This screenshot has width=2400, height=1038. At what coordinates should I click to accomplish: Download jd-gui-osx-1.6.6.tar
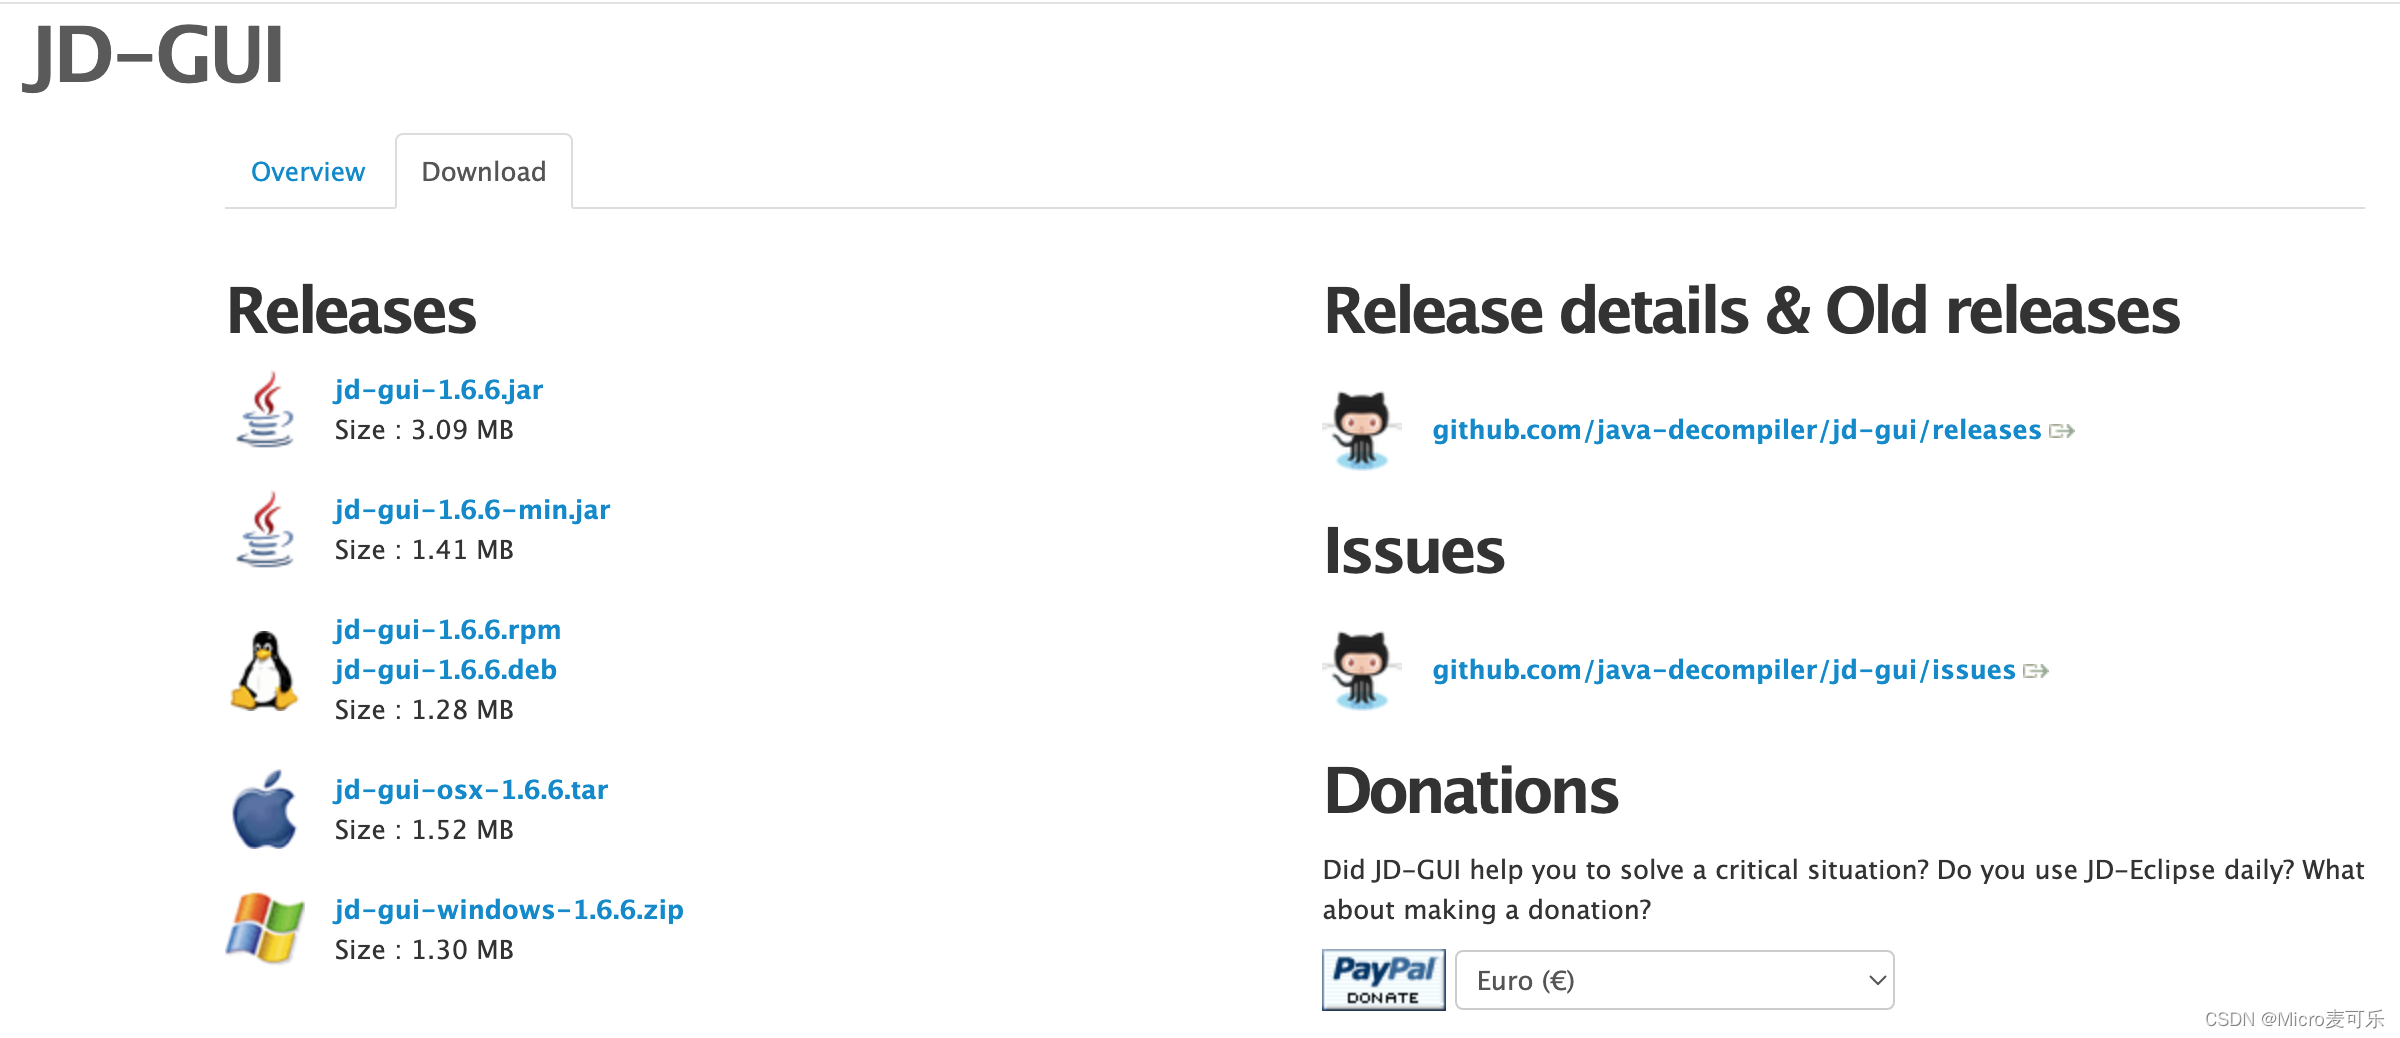470,789
